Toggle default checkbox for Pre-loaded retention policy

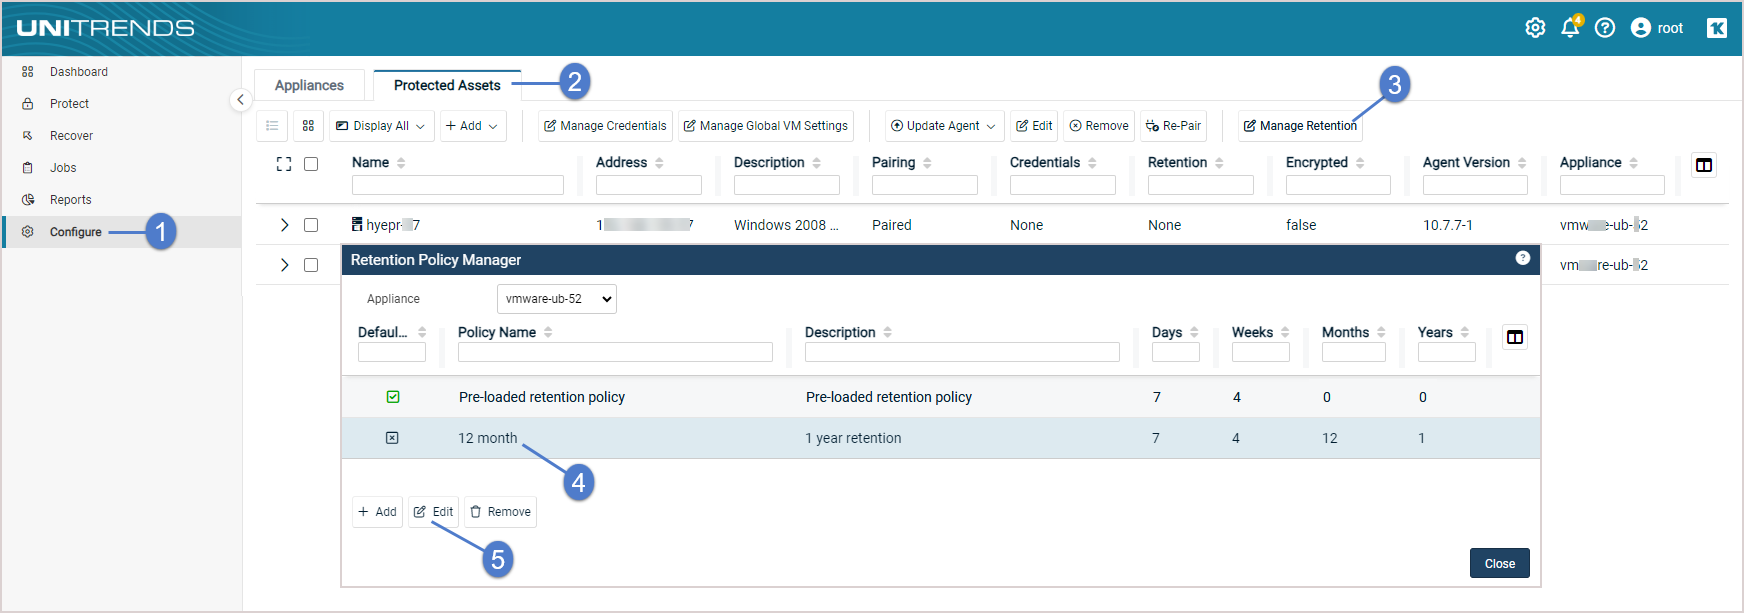pyautogui.click(x=393, y=397)
